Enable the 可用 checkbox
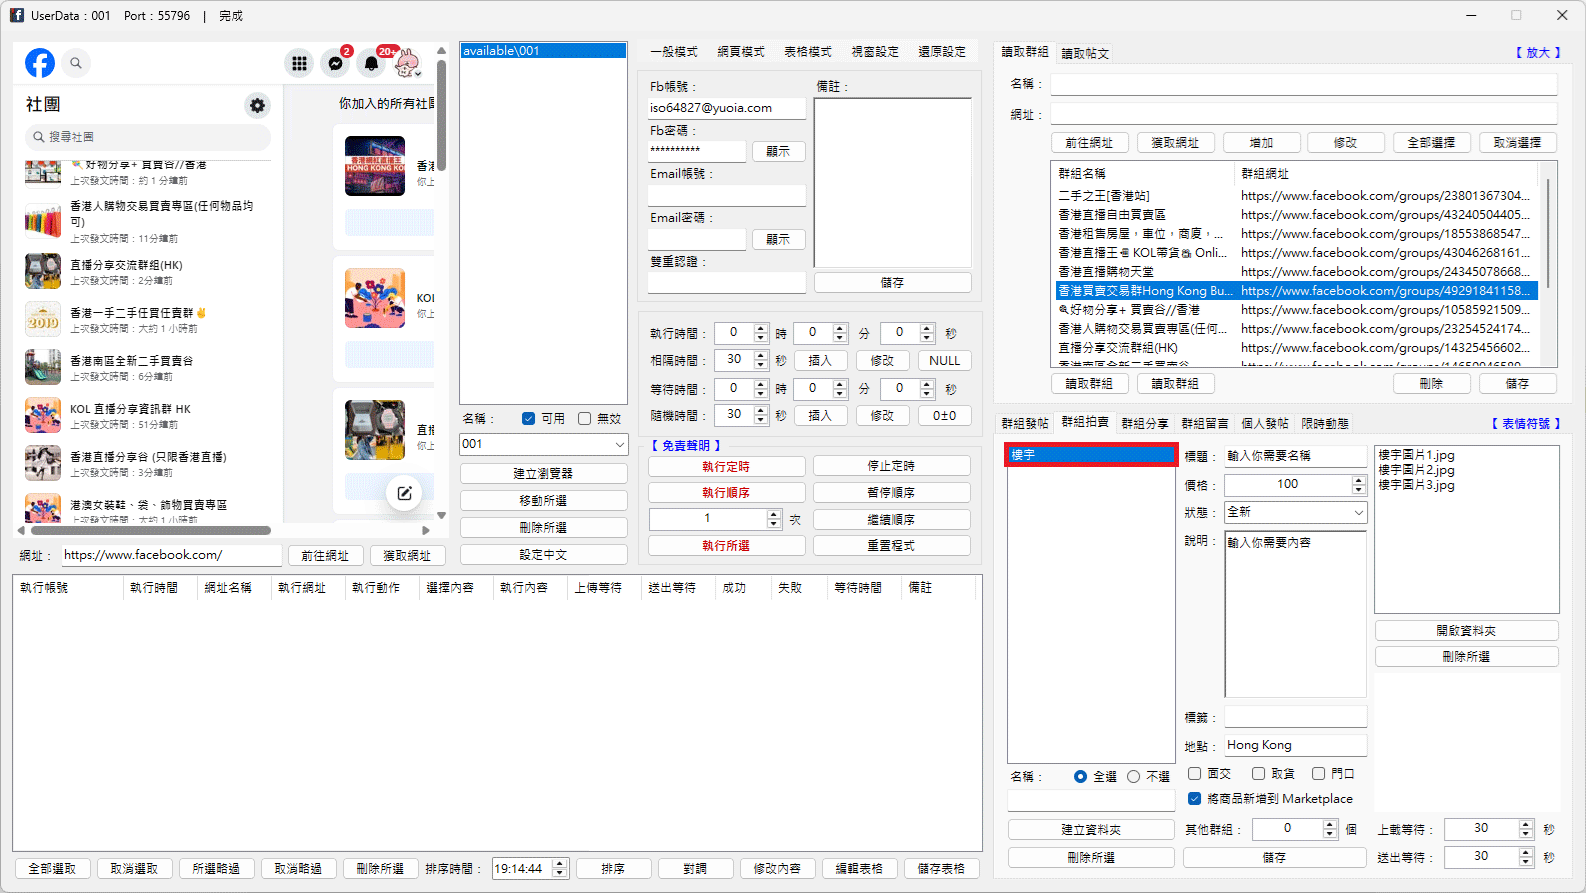1586x893 pixels. coord(528,419)
